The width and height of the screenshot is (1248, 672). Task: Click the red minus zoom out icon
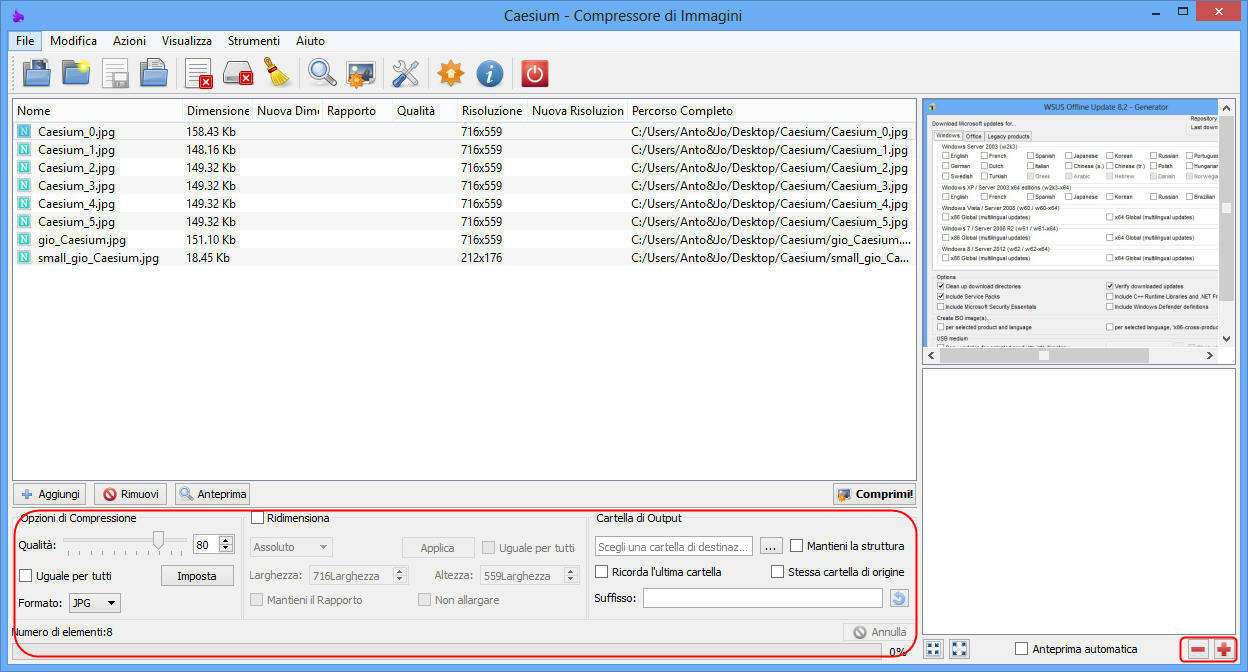[x=1197, y=649]
